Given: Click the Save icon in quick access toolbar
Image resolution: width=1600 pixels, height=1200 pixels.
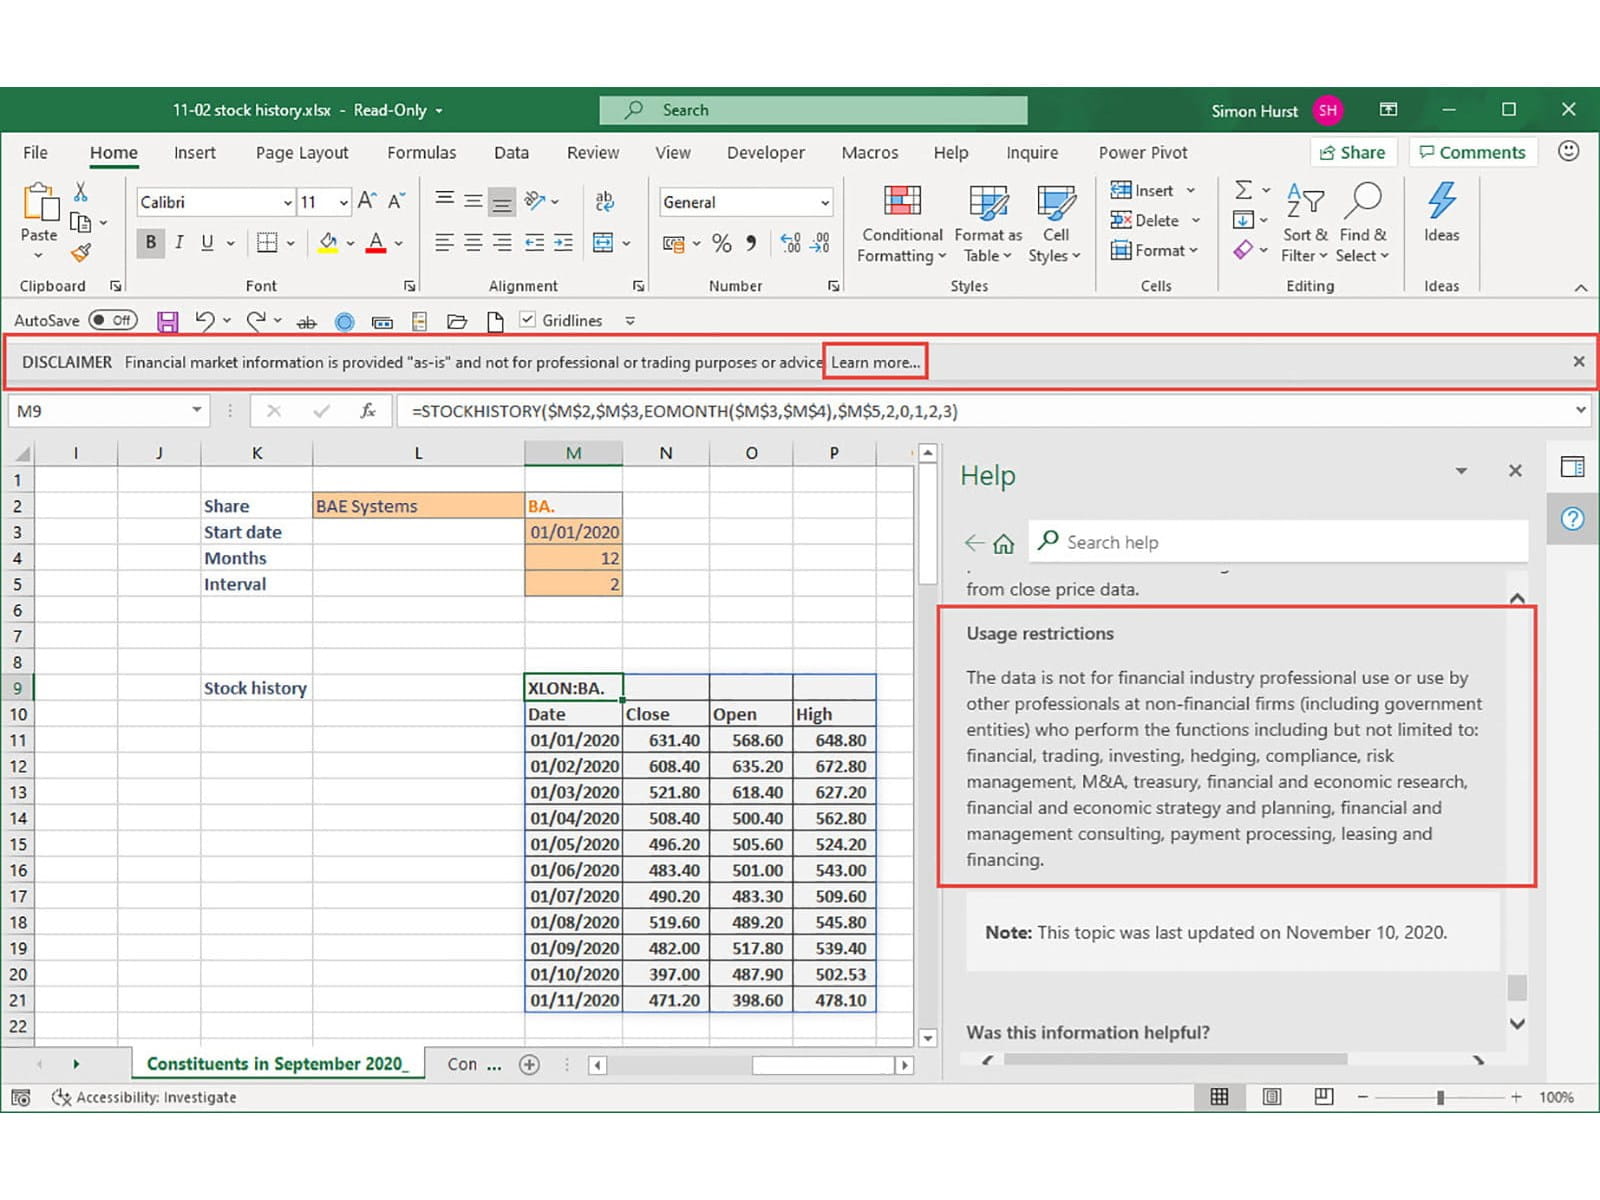Looking at the screenshot, I should 167,321.
